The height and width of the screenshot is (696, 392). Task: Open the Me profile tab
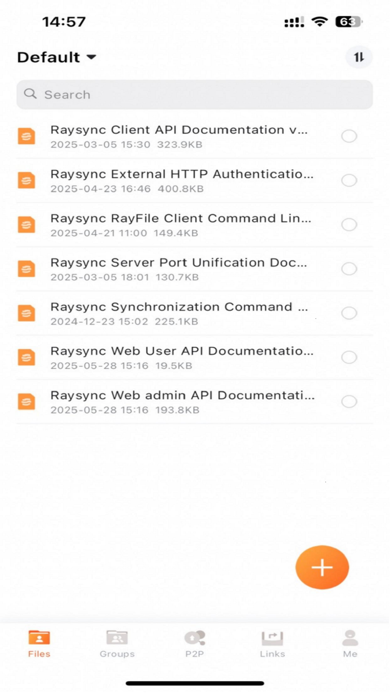click(350, 644)
